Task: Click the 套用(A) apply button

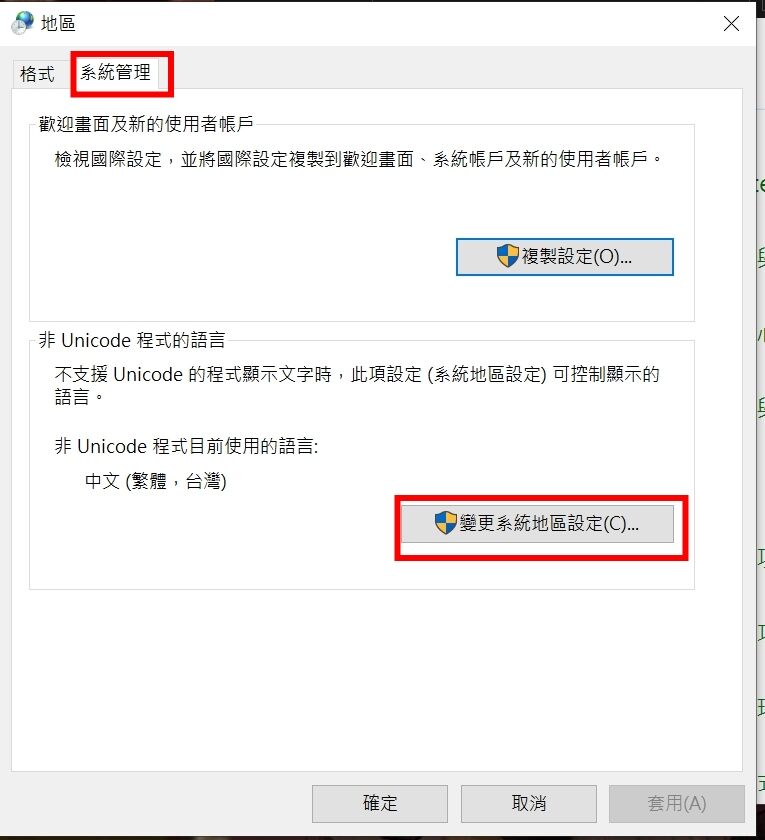Action: (677, 804)
